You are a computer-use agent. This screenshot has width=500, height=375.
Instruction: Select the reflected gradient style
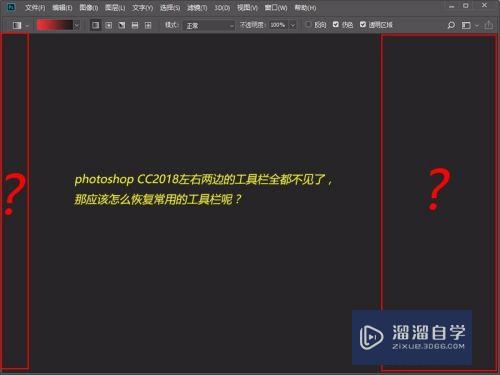pos(135,25)
